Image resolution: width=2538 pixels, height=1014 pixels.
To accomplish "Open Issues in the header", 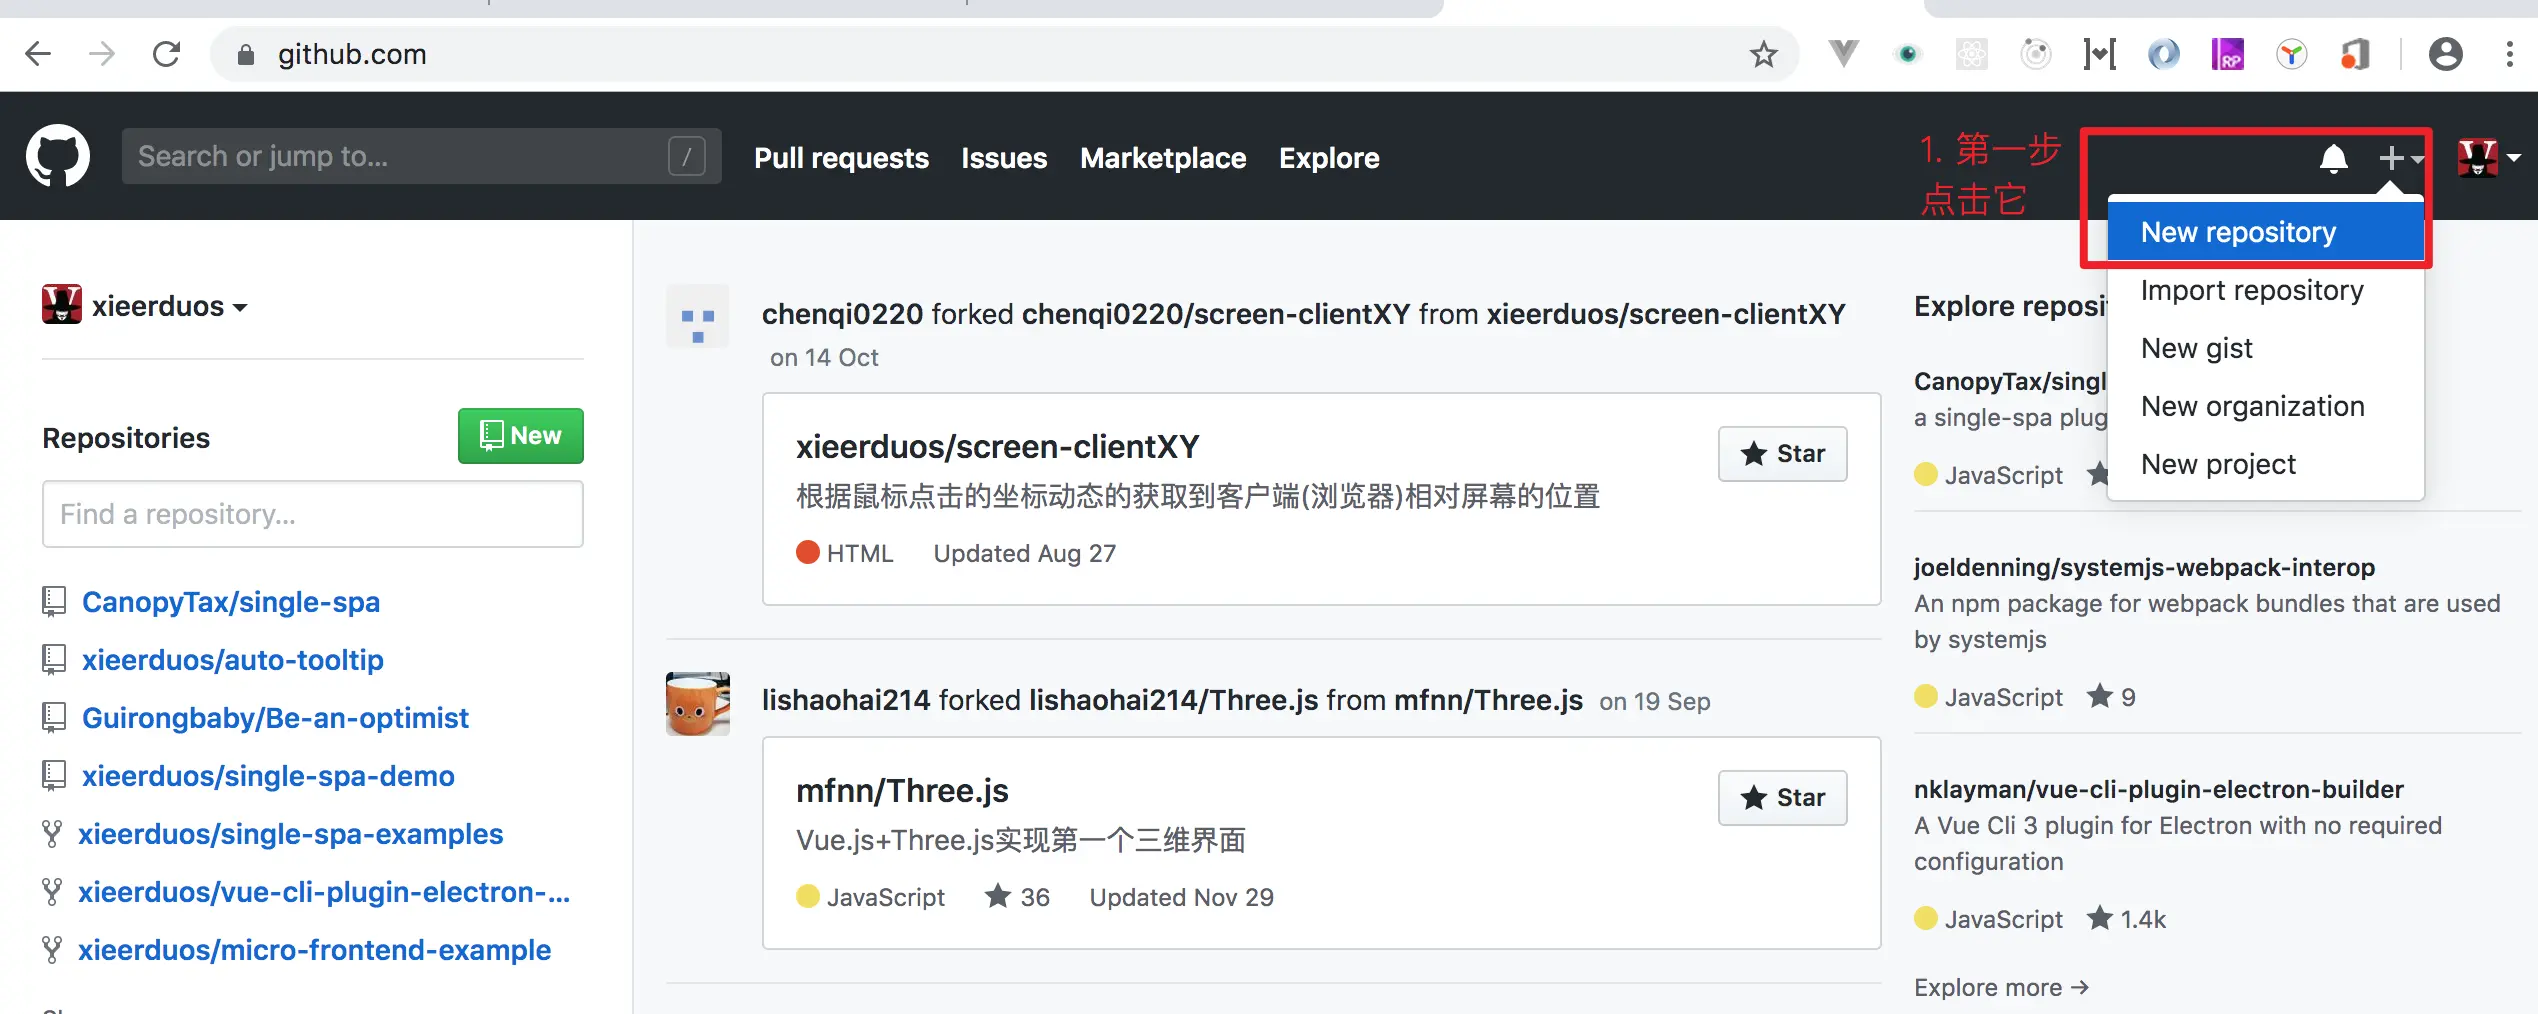I will pyautogui.click(x=1004, y=158).
